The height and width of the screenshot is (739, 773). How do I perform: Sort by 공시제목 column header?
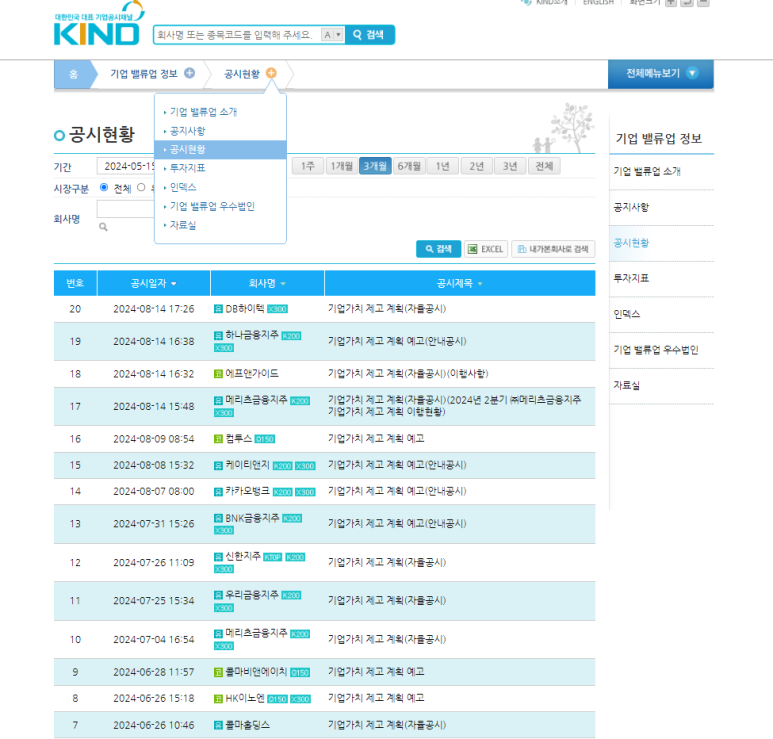coord(459,283)
